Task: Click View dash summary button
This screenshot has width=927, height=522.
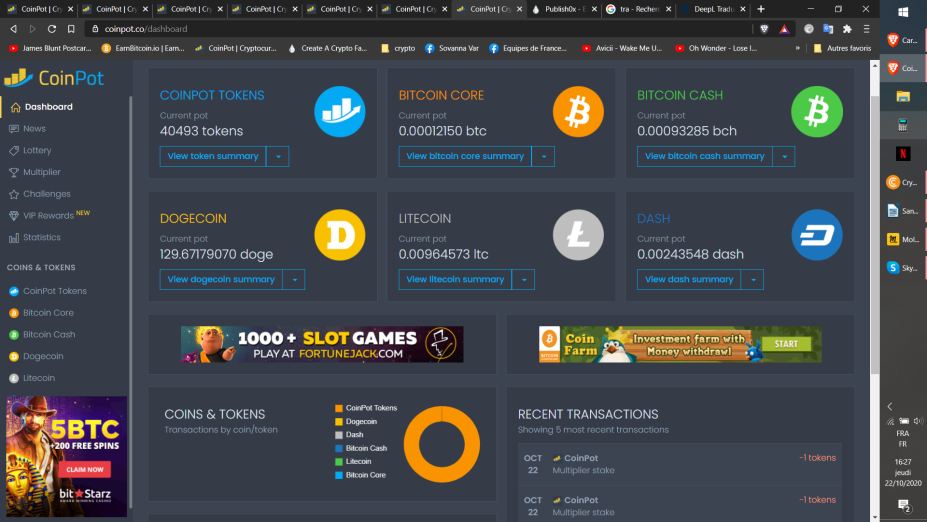Action: [x=689, y=280]
